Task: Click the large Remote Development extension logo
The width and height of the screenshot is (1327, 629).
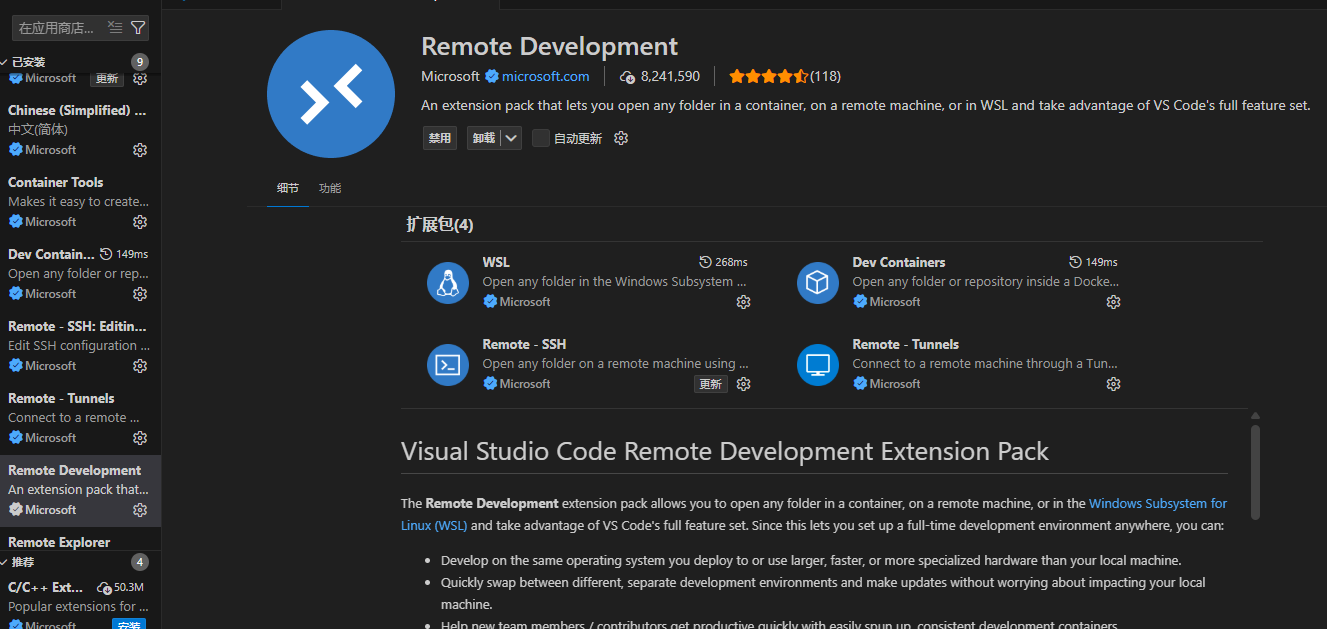Action: click(332, 94)
